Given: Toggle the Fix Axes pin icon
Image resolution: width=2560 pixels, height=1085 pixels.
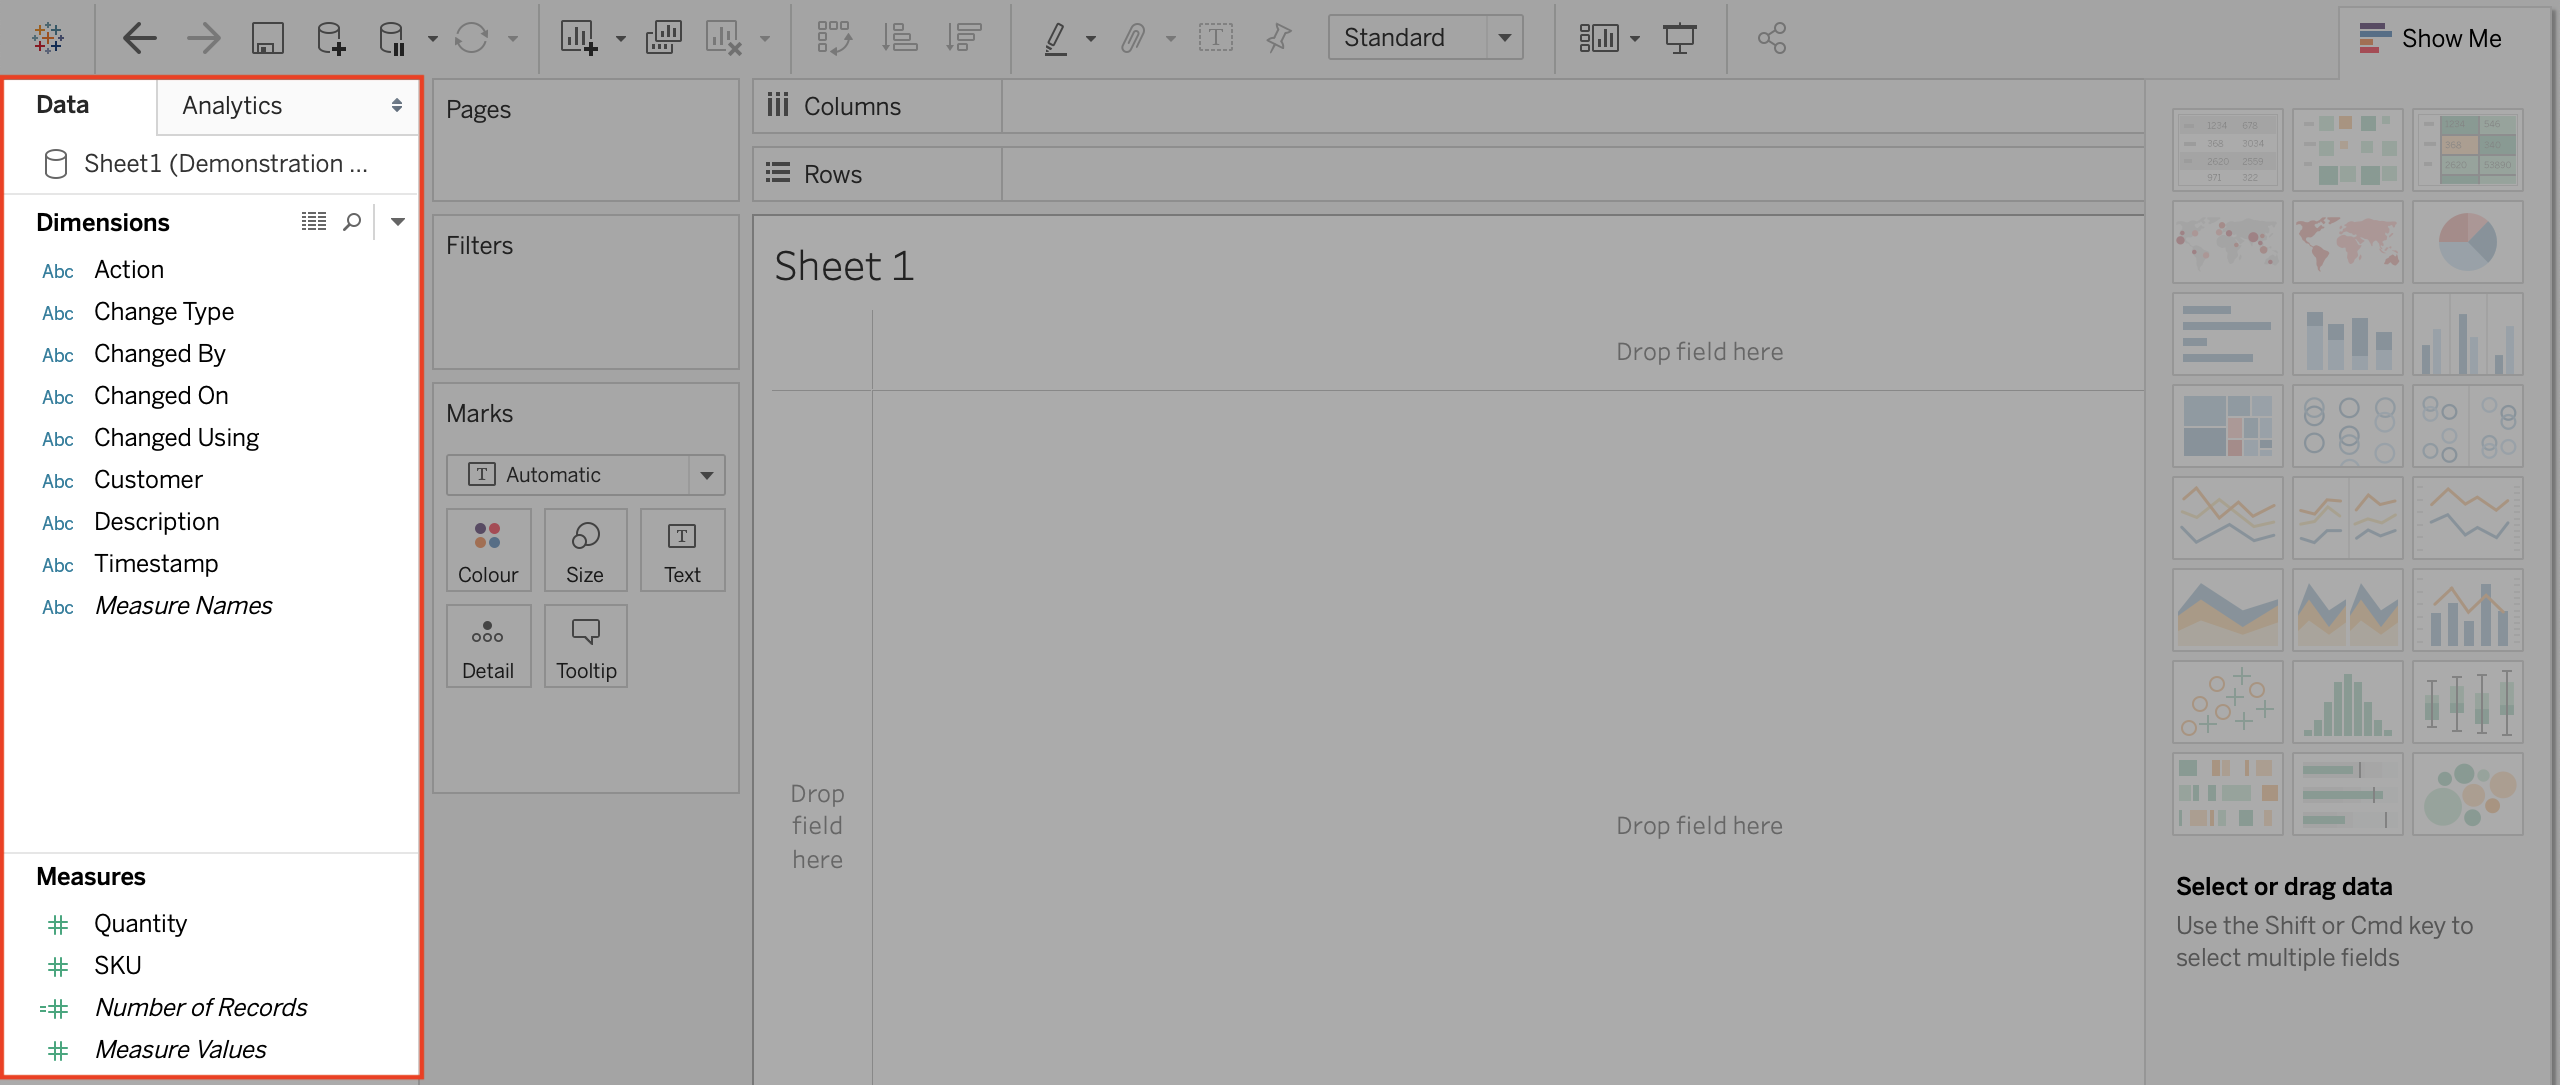Looking at the screenshot, I should [x=1278, y=39].
